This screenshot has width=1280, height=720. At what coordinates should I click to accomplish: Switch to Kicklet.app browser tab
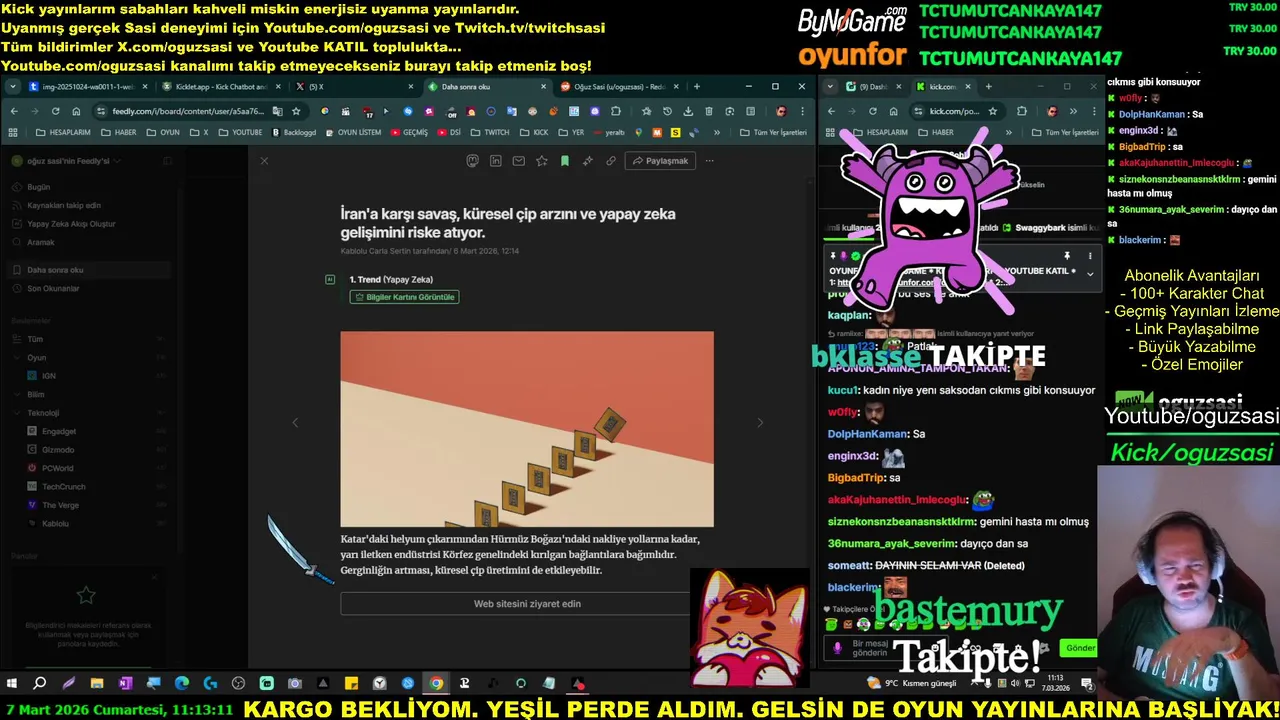click(x=221, y=87)
